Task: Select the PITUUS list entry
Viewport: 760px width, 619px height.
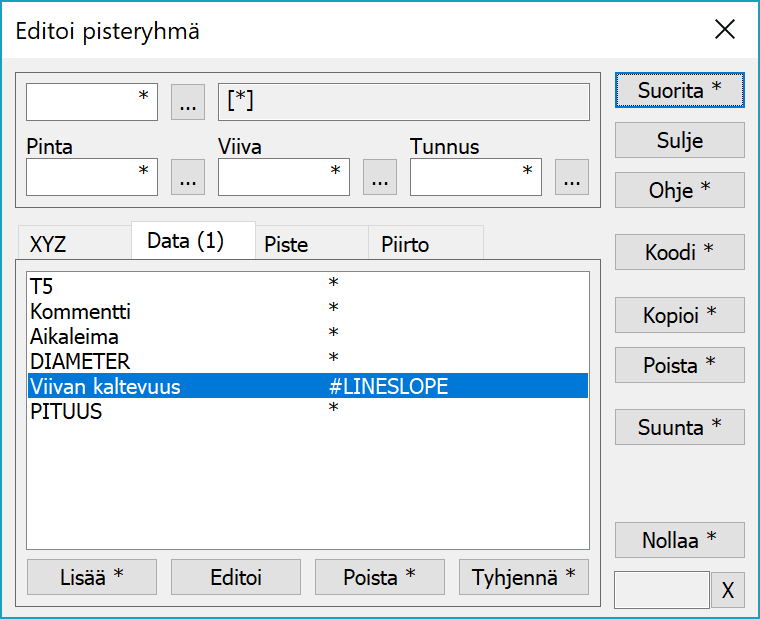Action: tap(66, 411)
